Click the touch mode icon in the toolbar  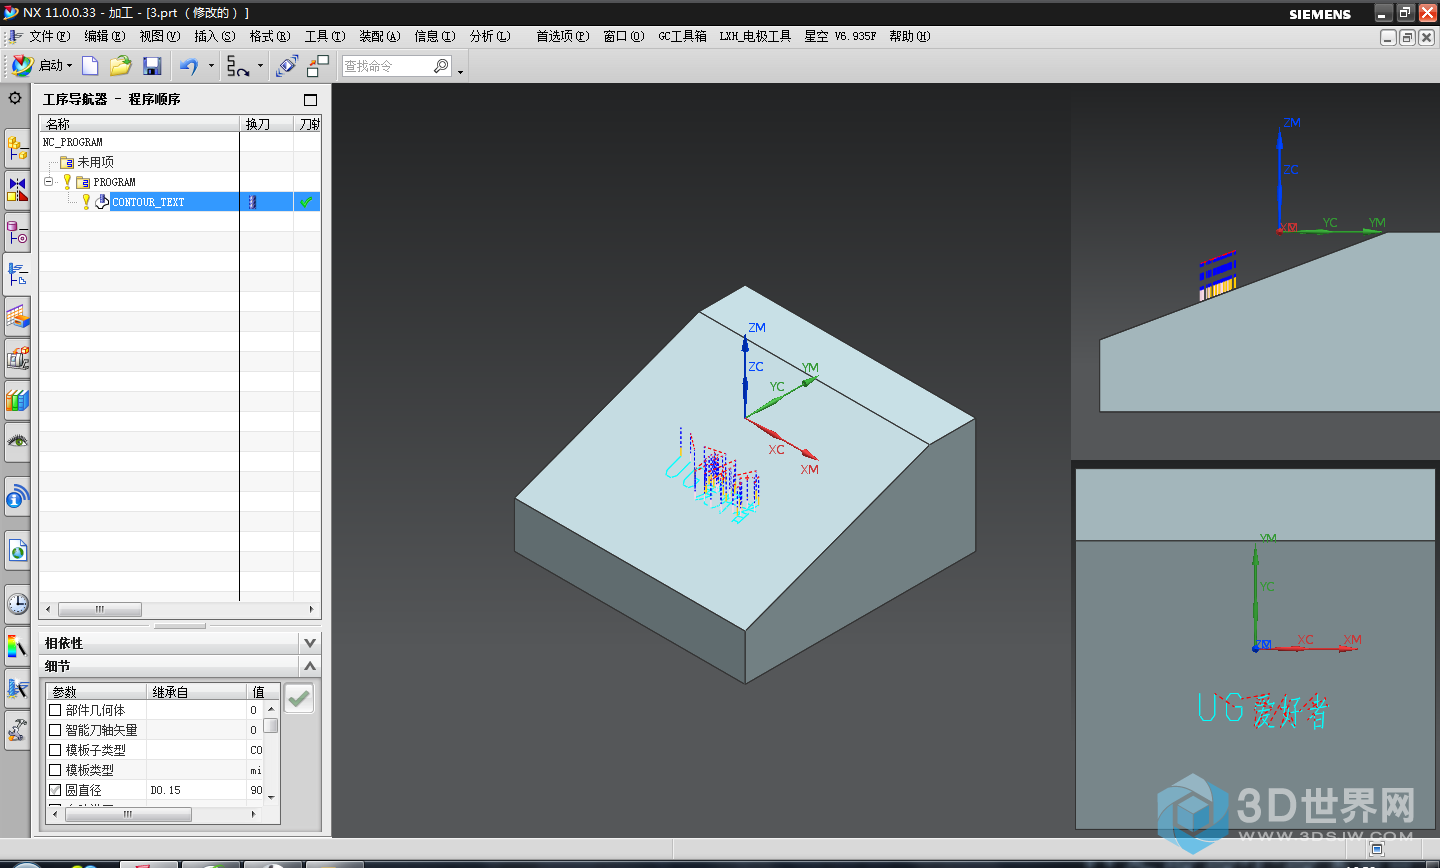coord(287,66)
